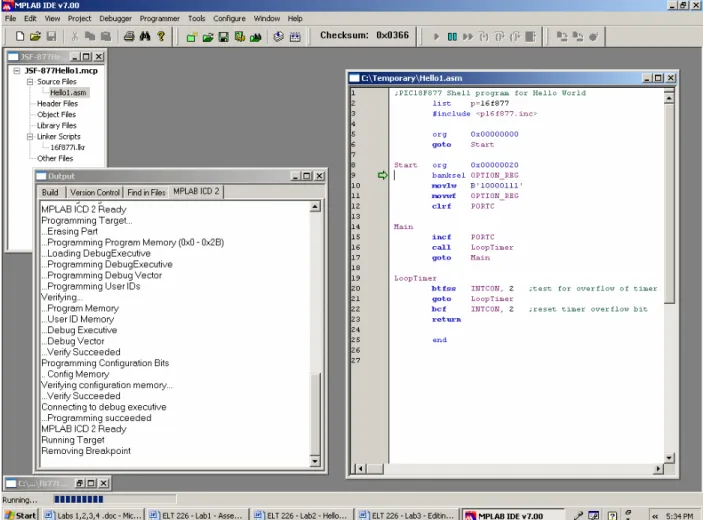Select Library Files in the project tree
The image size is (703, 520).
[x=56, y=126]
